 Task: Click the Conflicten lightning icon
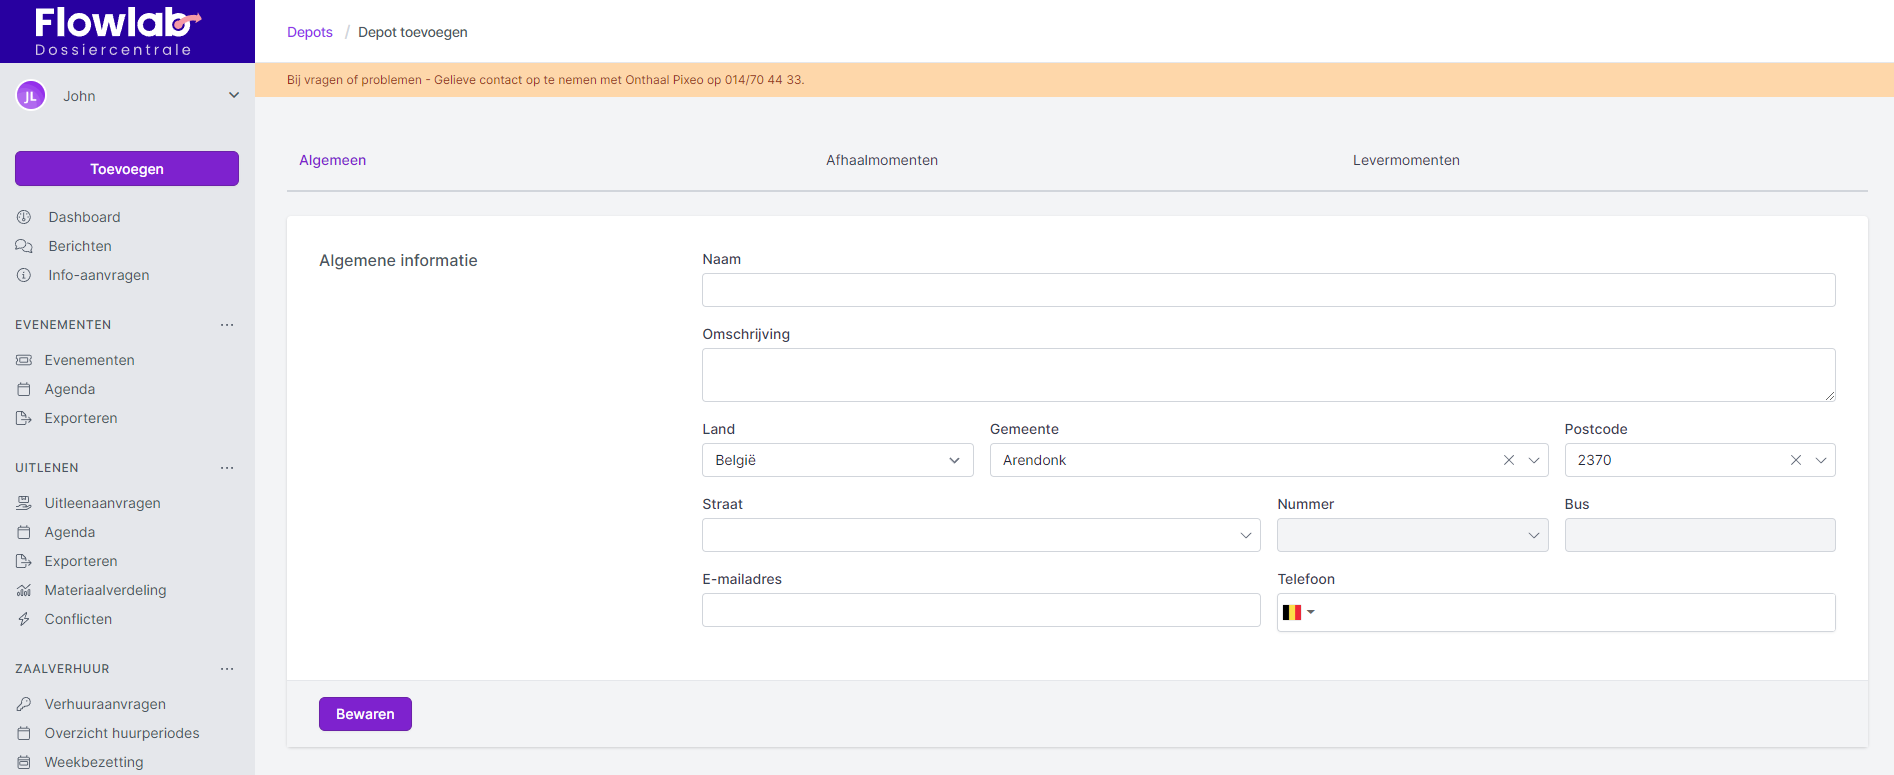coord(24,619)
